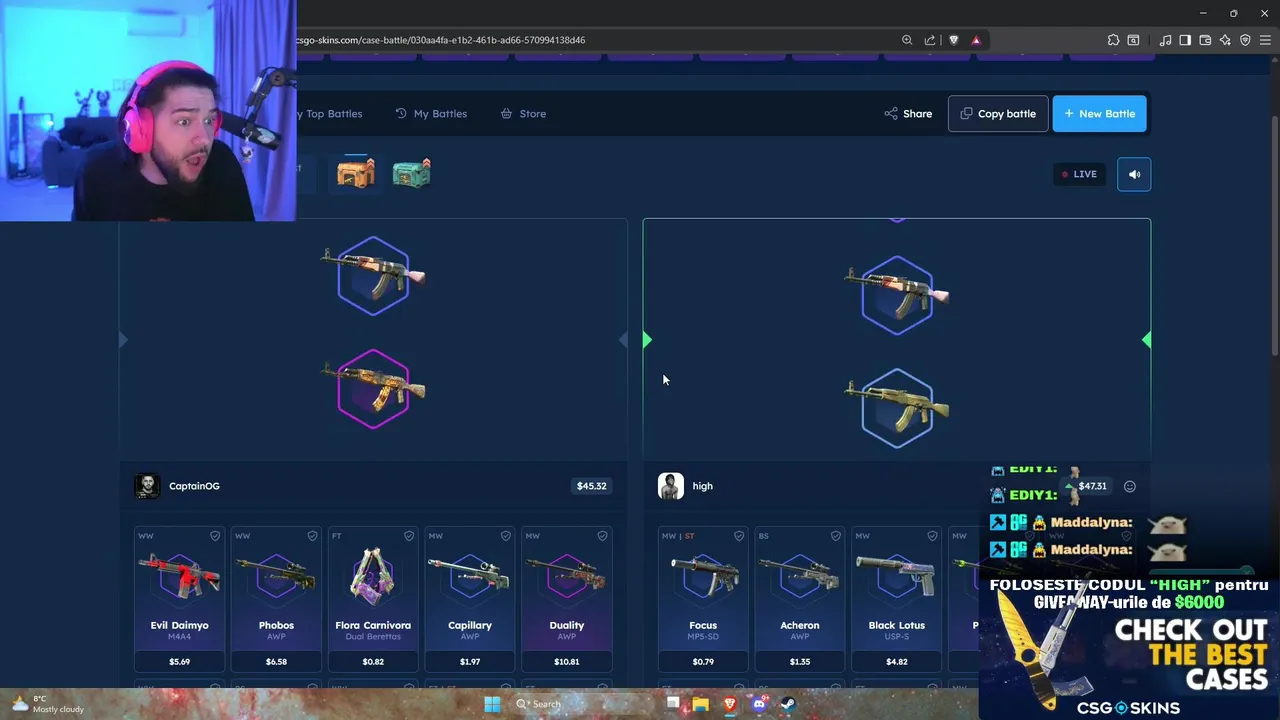Screen dimensions: 1280x720
Task: Click the tab search toolbar icon
Action: [1133, 40]
